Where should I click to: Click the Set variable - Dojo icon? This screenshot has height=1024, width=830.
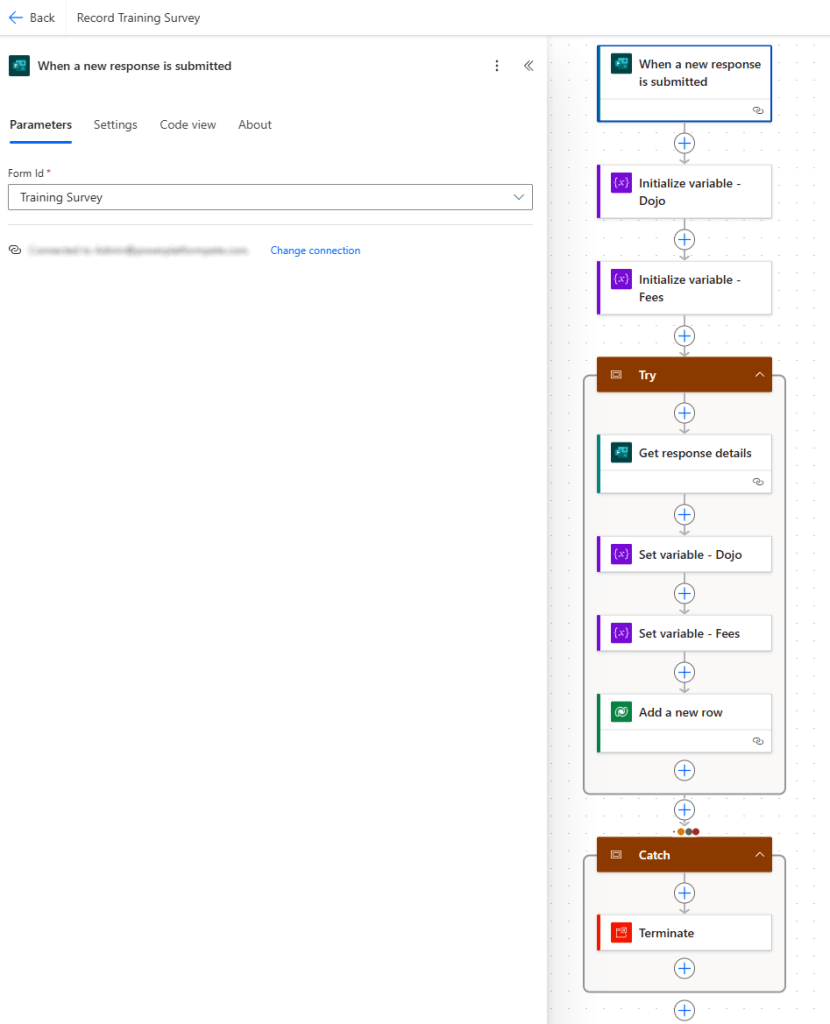[621, 554]
